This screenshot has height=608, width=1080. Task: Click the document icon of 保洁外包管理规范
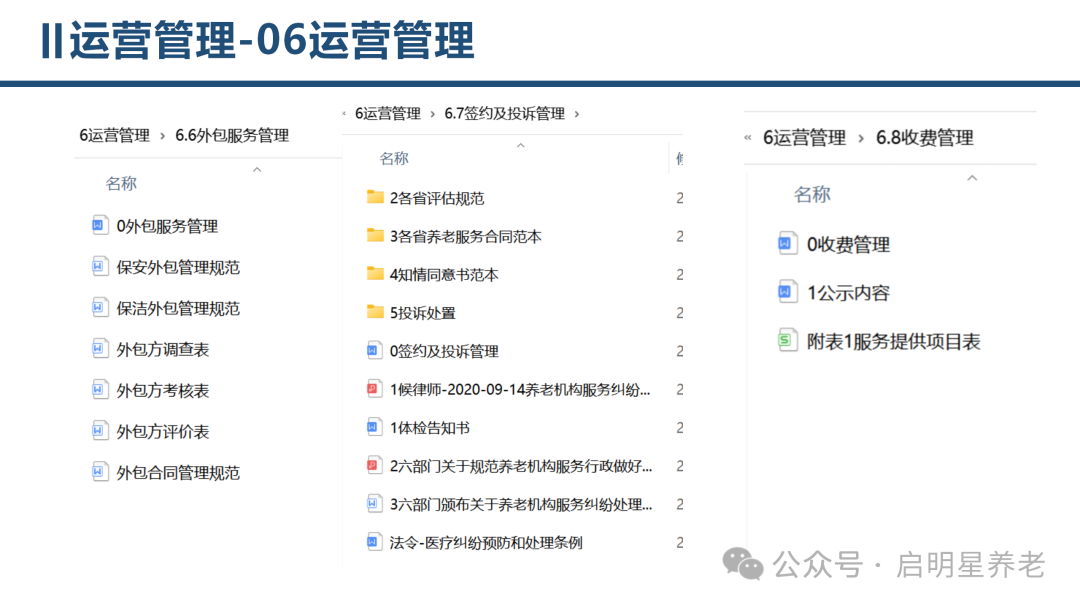click(99, 308)
